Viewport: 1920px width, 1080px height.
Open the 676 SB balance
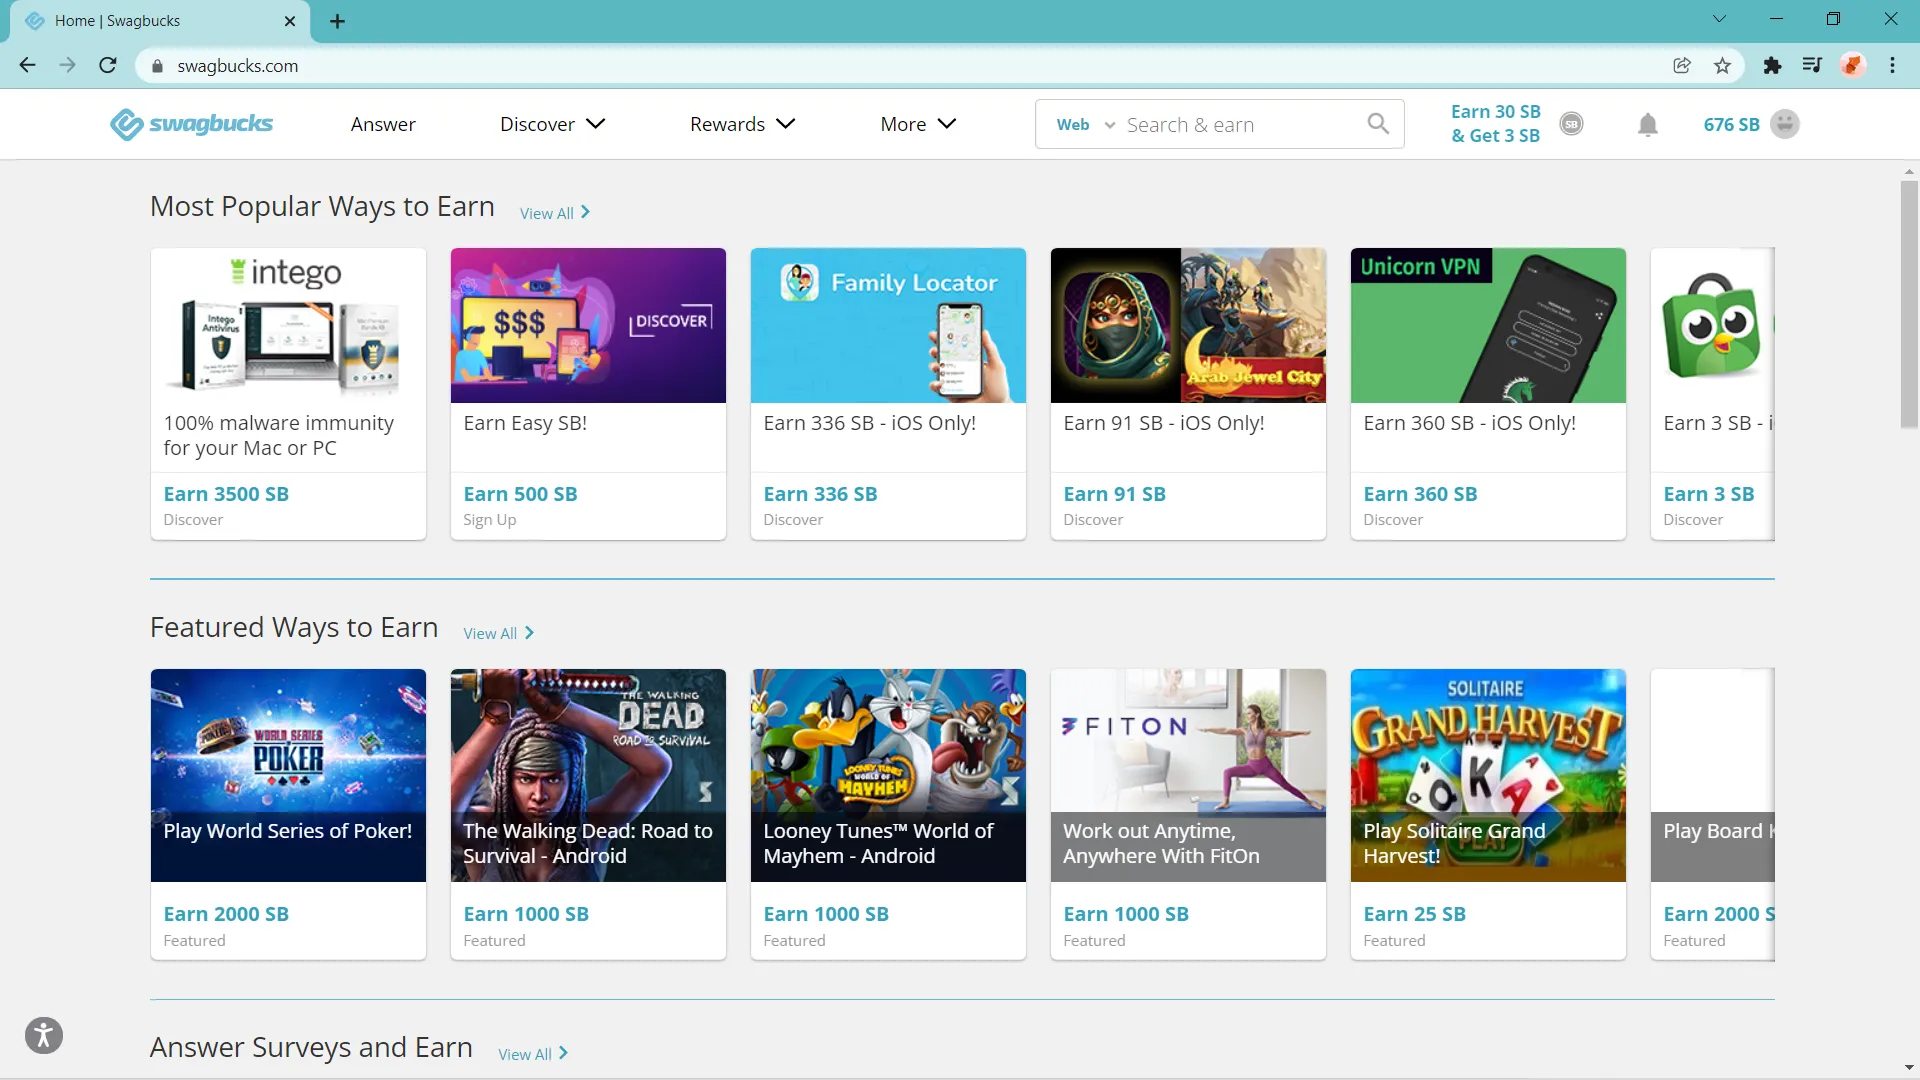pyautogui.click(x=1731, y=125)
